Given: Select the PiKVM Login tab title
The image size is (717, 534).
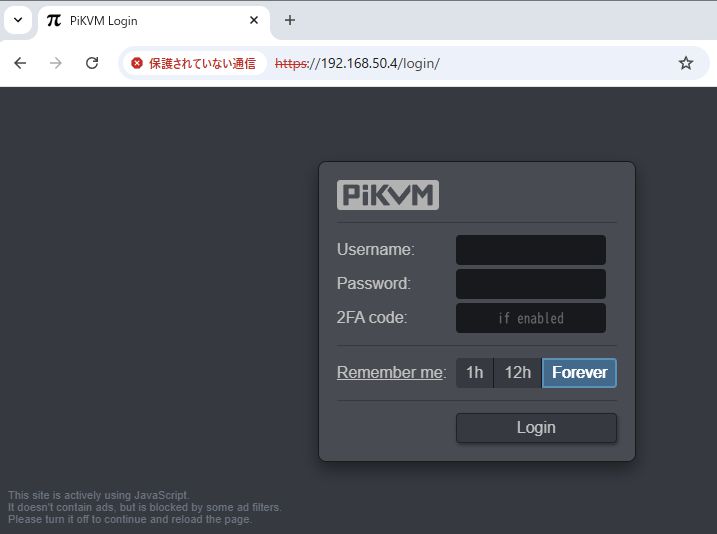Looking at the screenshot, I should coord(104,21).
